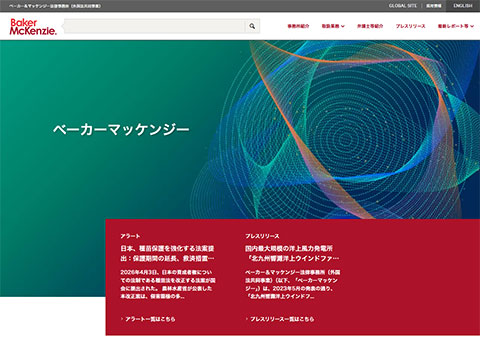
Task: Open the 事務所紹介 menu item
Action: (x=298, y=26)
